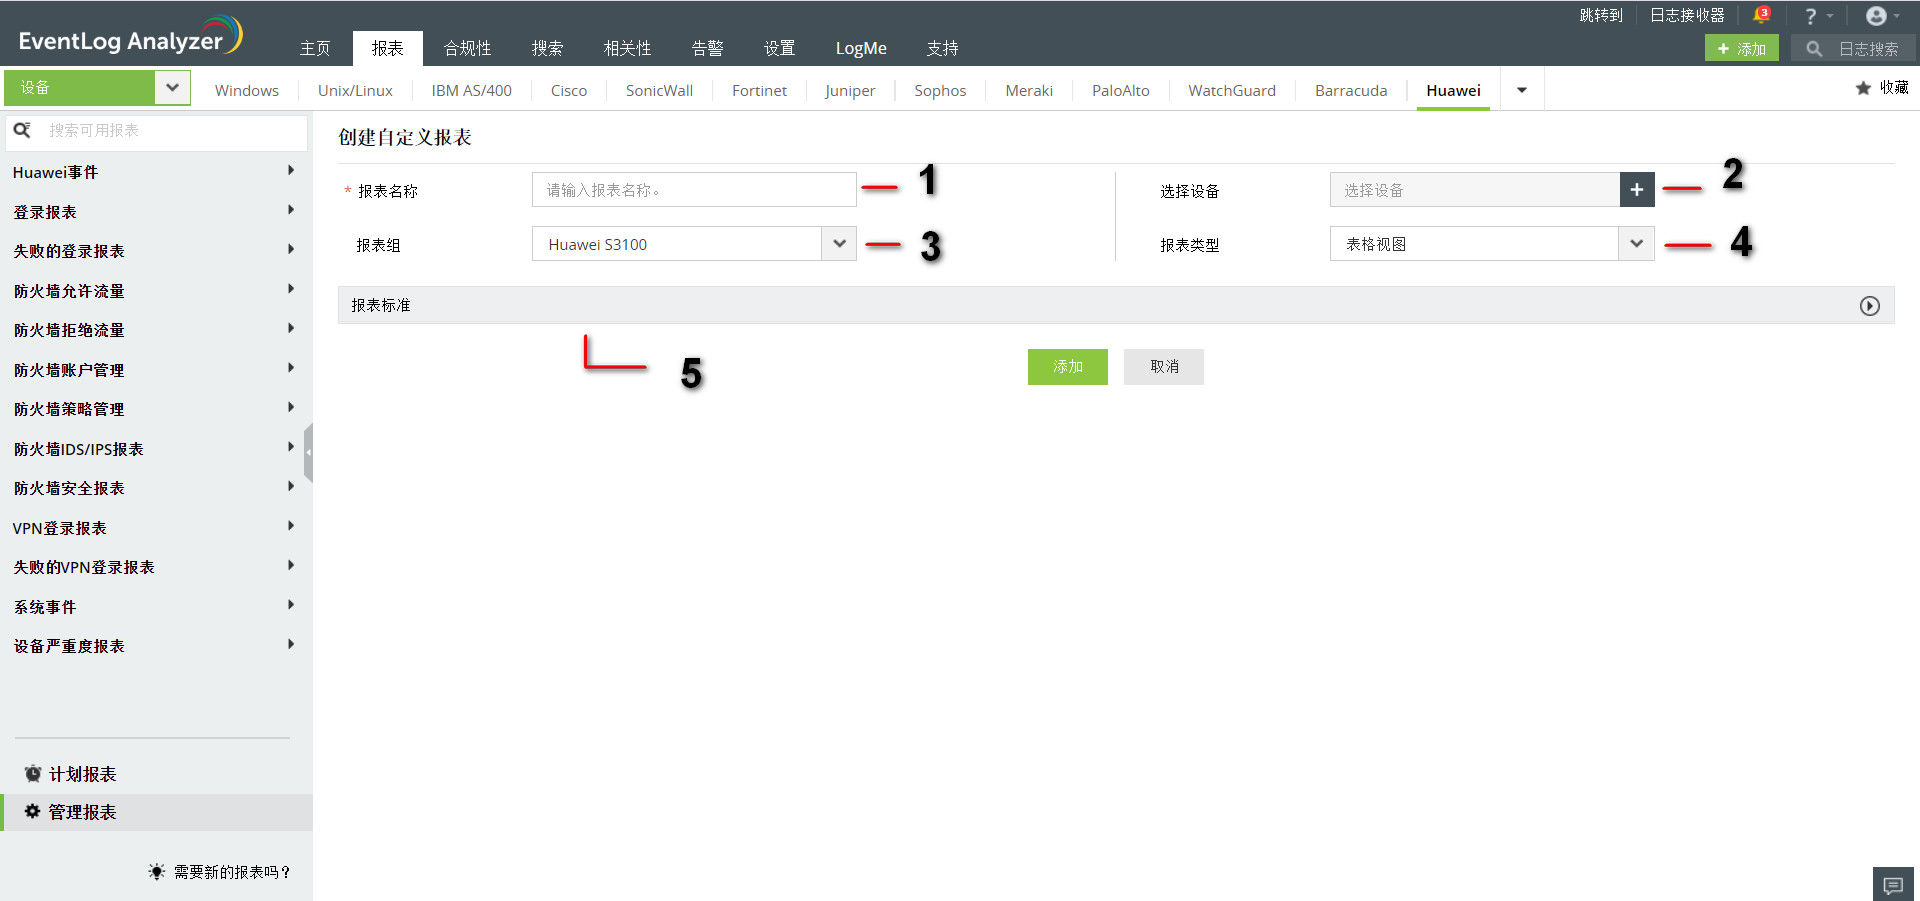Click the plus icon to add a device
The height and width of the screenshot is (901, 1920).
coord(1636,189)
